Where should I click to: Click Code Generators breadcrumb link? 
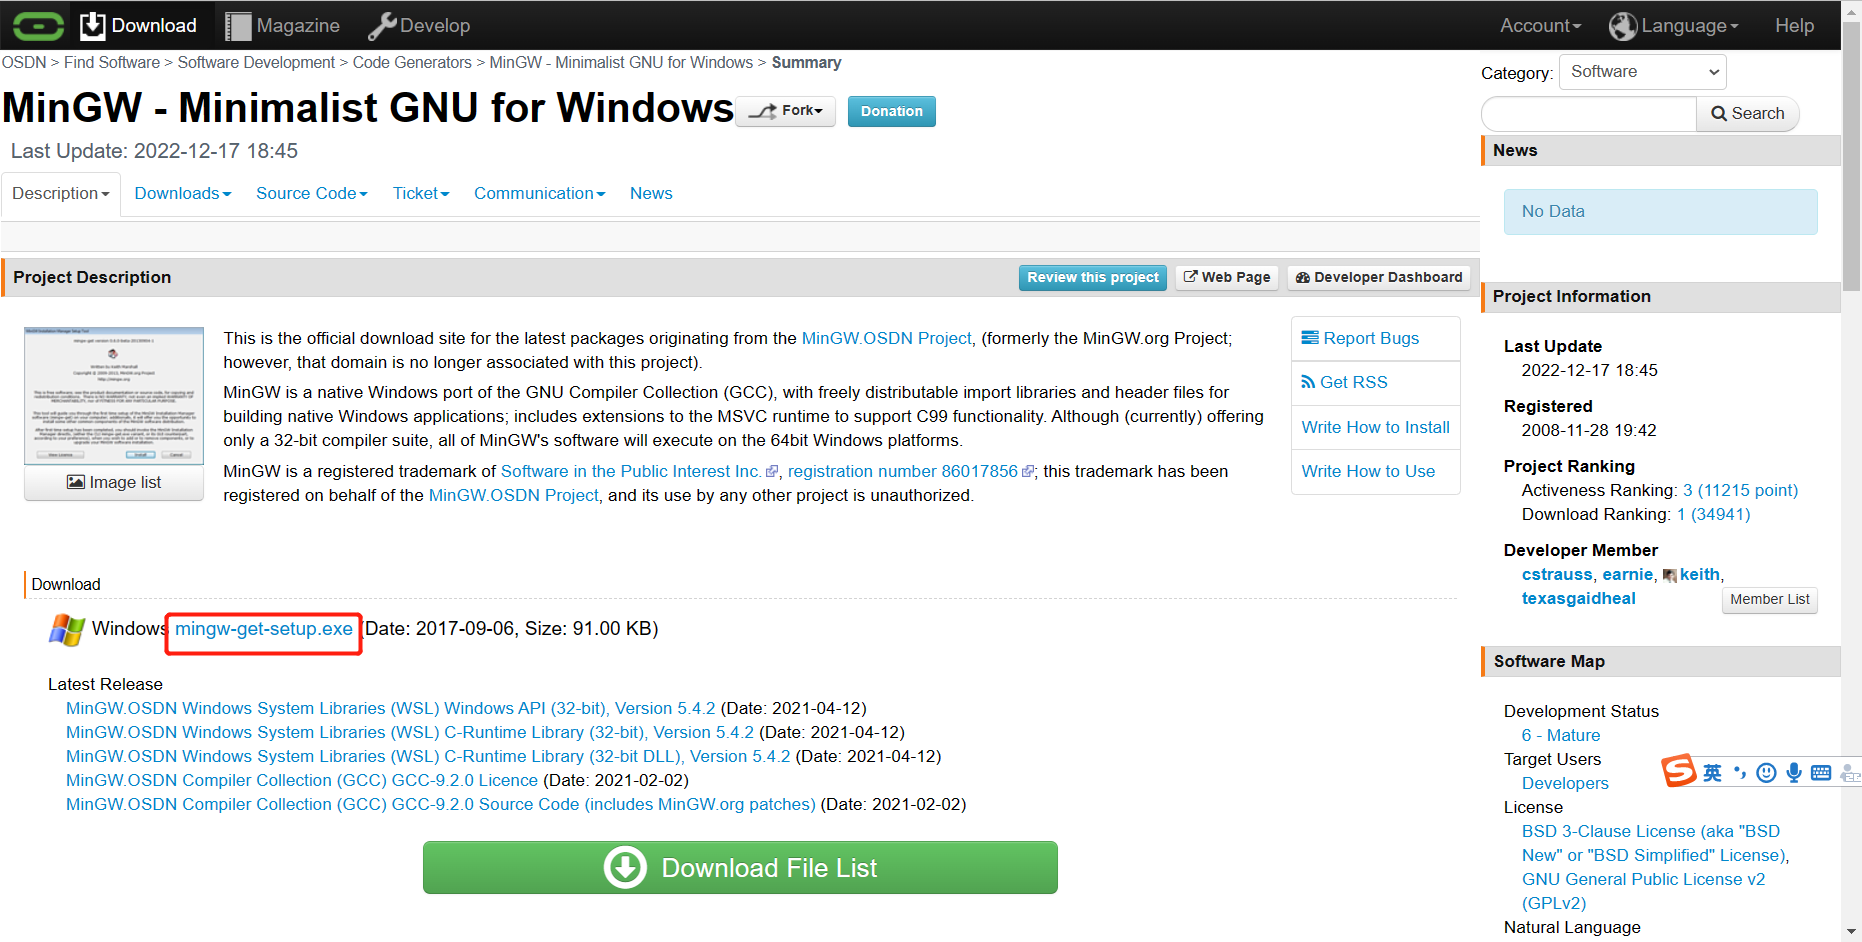tap(412, 62)
